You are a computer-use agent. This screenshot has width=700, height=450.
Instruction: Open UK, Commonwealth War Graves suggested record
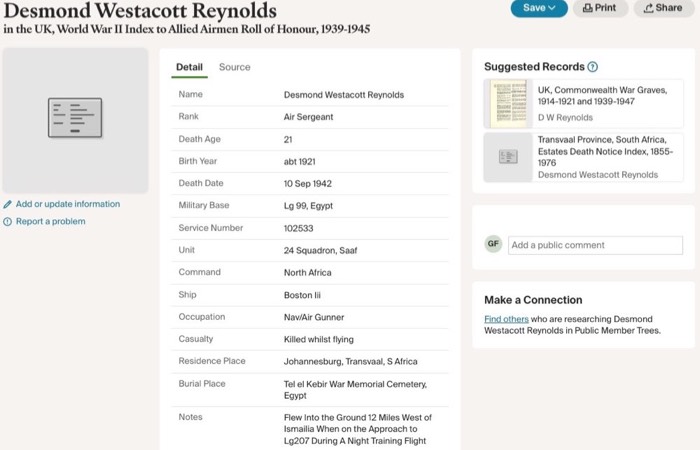tap(602, 96)
